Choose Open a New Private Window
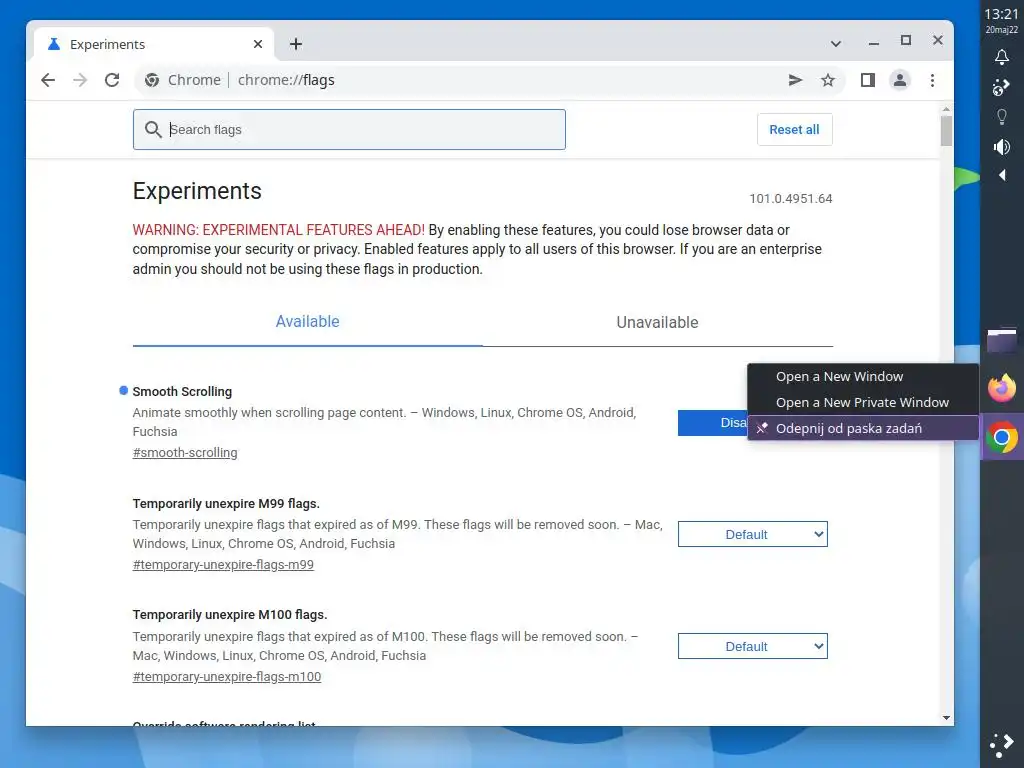1024x768 pixels. (863, 402)
